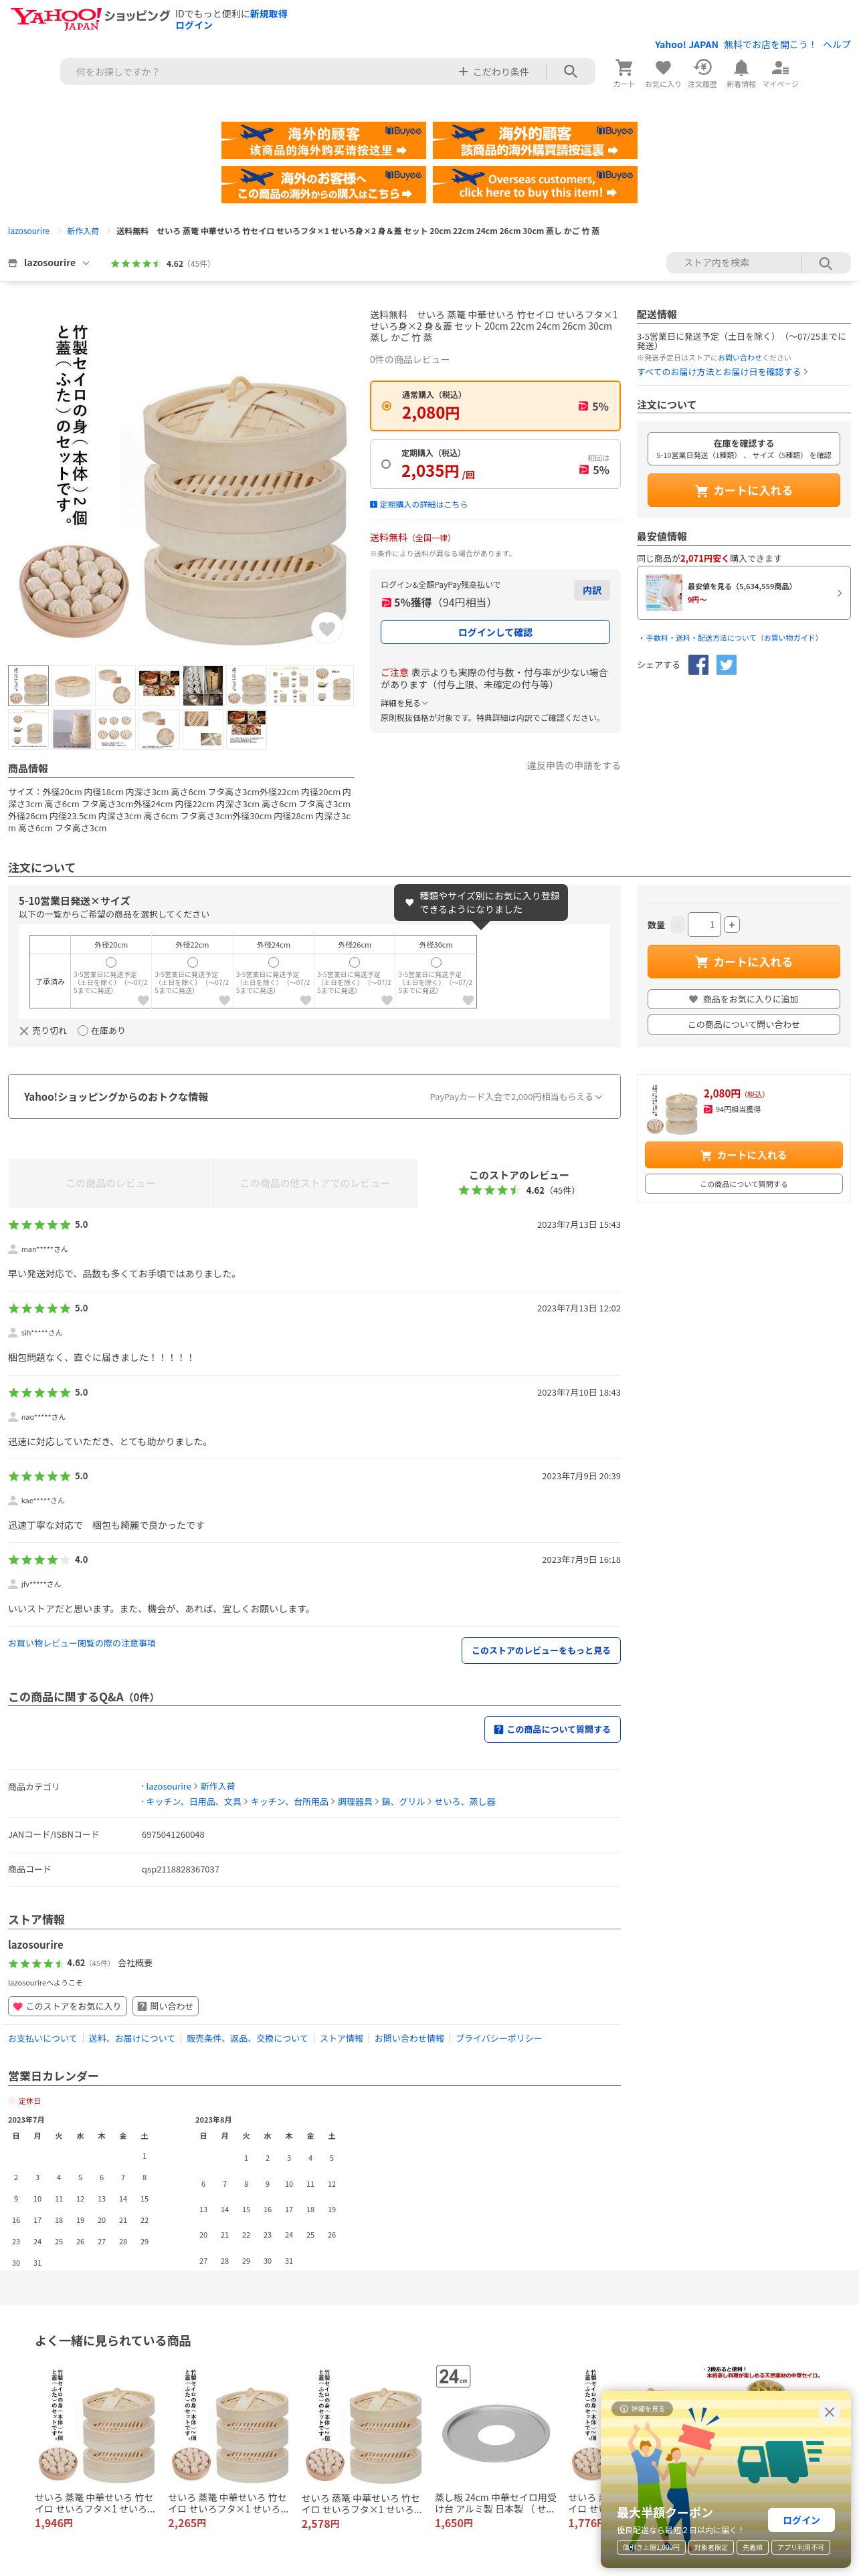Image resolution: width=859 pixels, height=2576 pixels.
Task: Select 通常購入 2,080円 radio option
Action: point(387,406)
